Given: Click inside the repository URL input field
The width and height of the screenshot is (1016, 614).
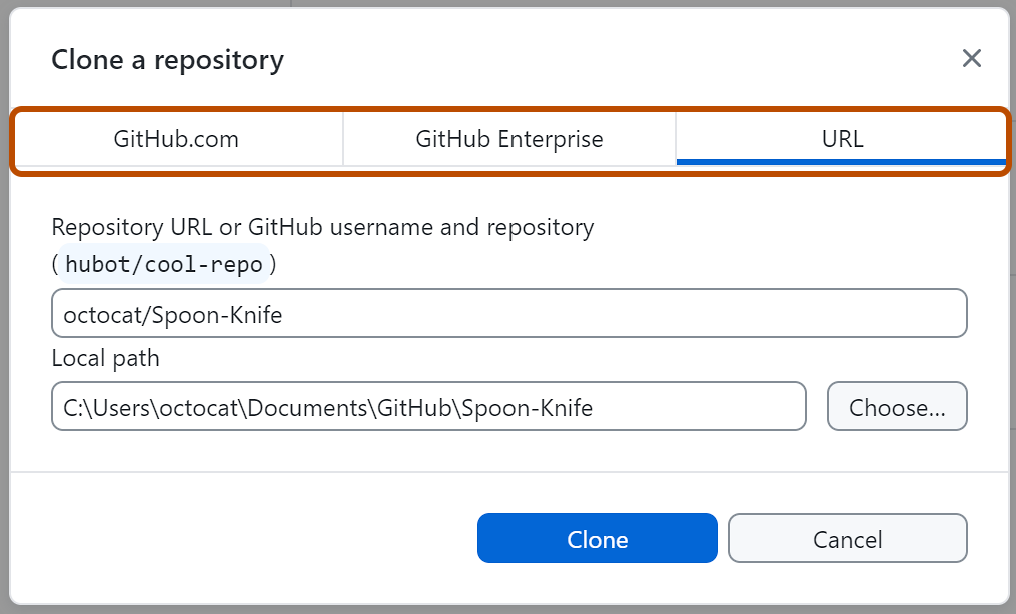Looking at the screenshot, I should [x=509, y=312].
